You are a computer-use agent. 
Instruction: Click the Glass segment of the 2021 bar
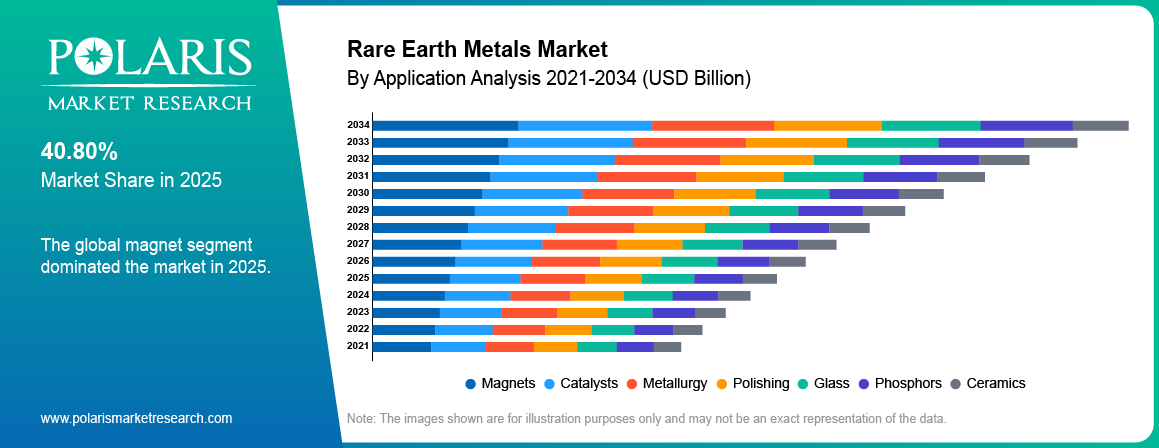pyautogui.click(x=597, y=347)
